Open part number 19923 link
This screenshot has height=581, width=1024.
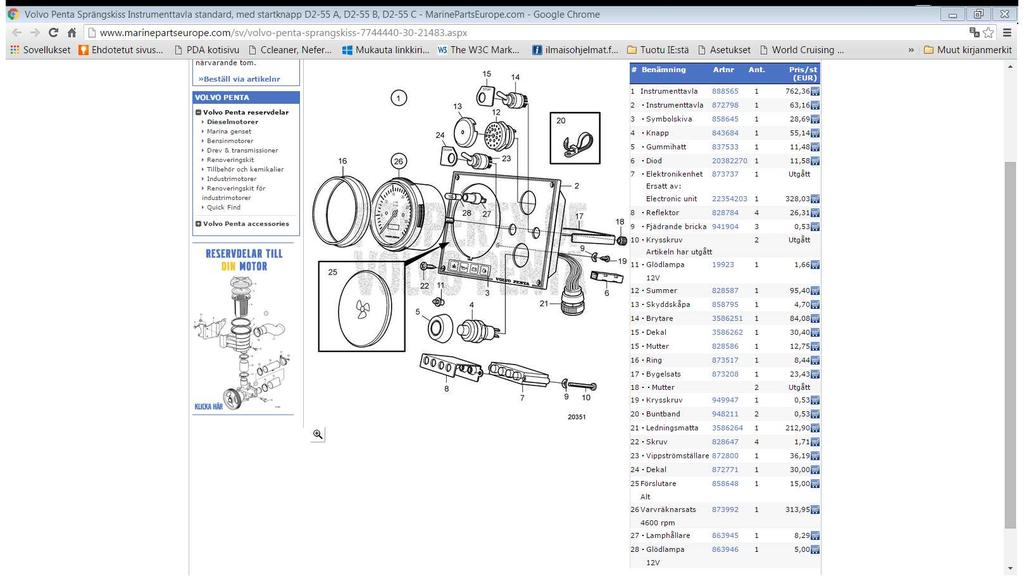pos(723,265)
